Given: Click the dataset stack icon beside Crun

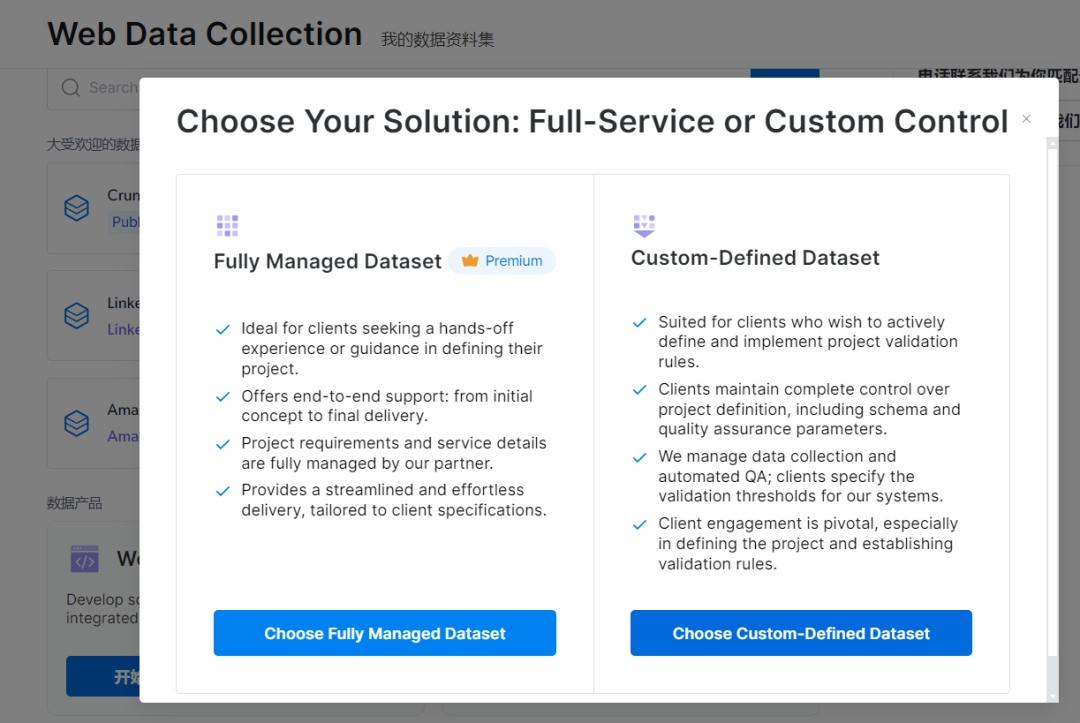Looking at the screenshot, I should click(76, 207).
